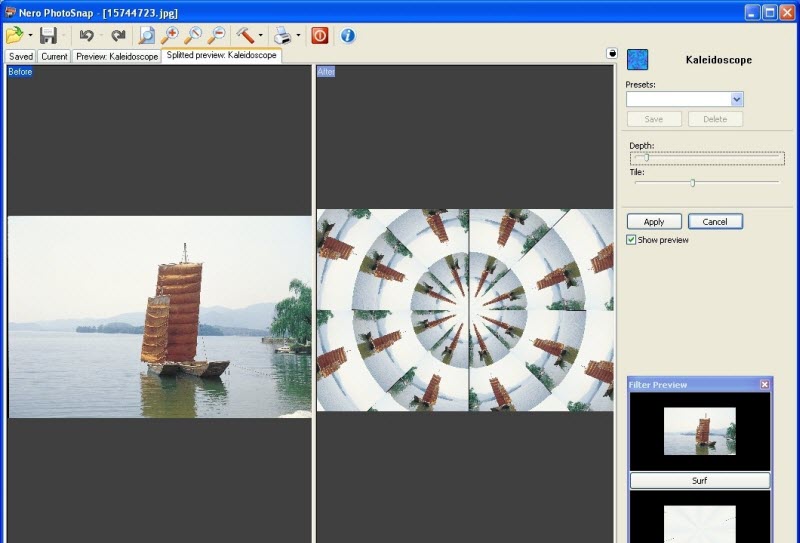
Task: Apply the Kaleidoscope filter
Action: pos(654,221)
